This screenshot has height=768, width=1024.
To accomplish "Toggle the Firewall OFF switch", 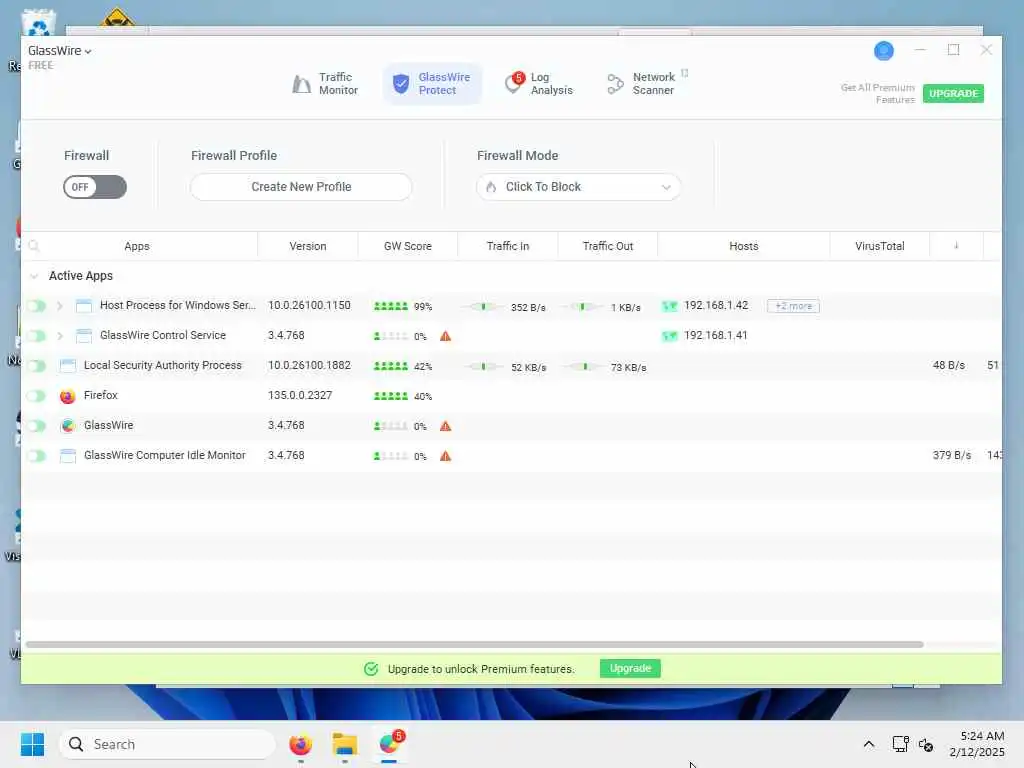I will point(95,187).
